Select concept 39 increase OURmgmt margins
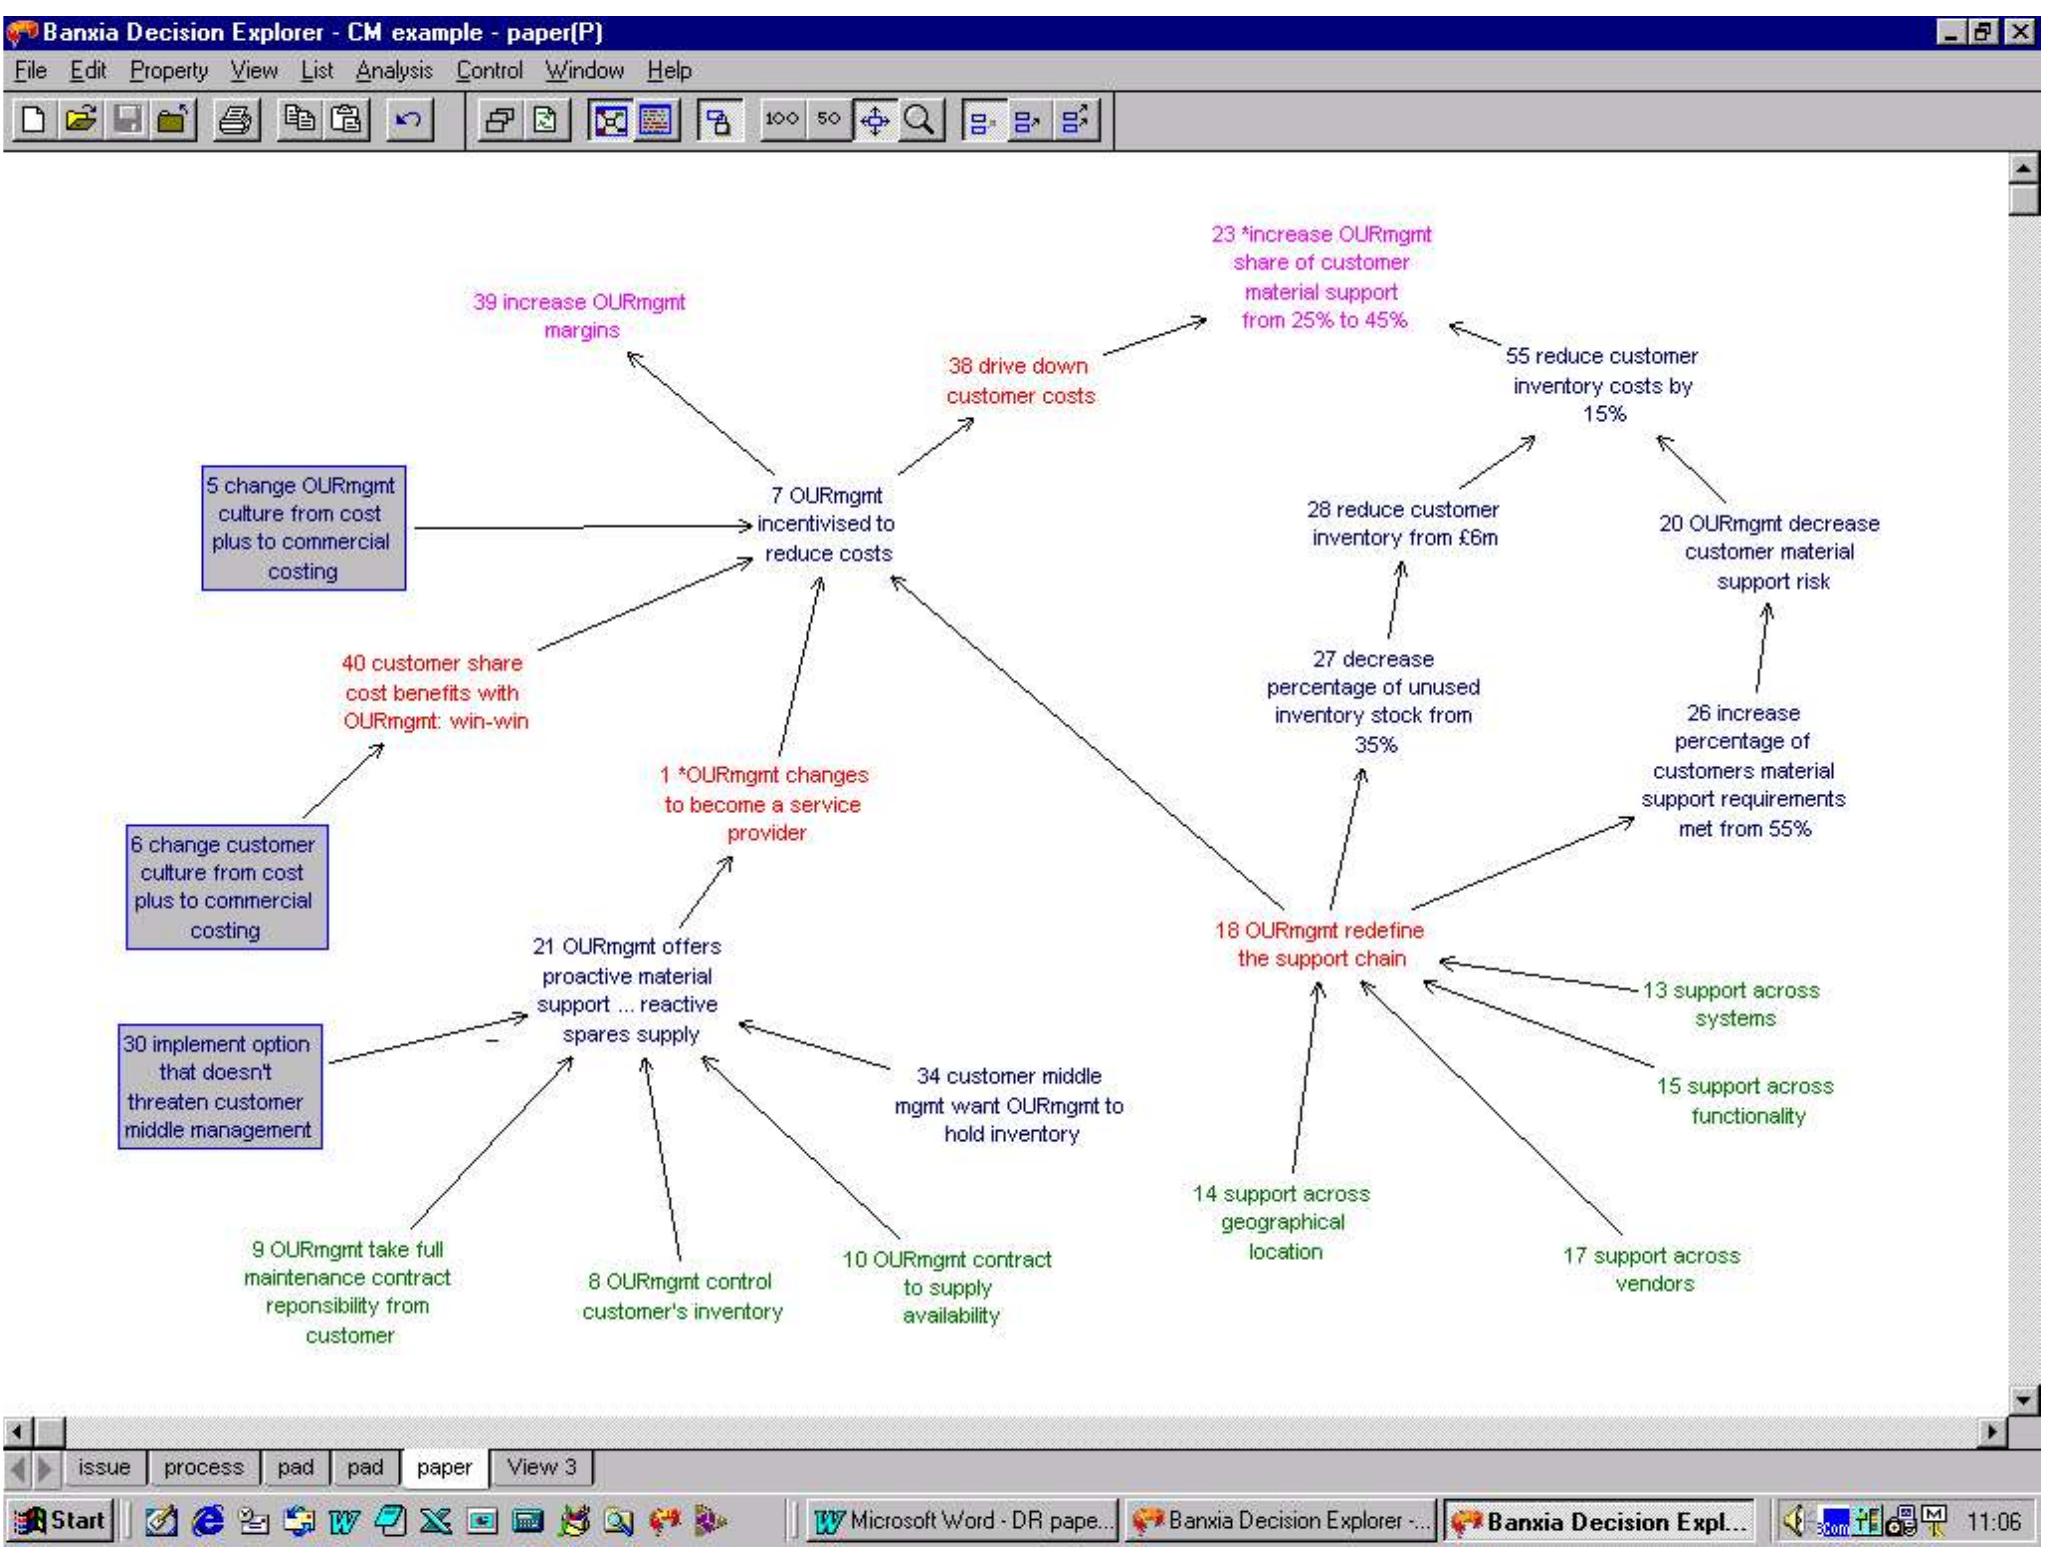Viewport: 2051px width, 1568px height. point(580,316)
